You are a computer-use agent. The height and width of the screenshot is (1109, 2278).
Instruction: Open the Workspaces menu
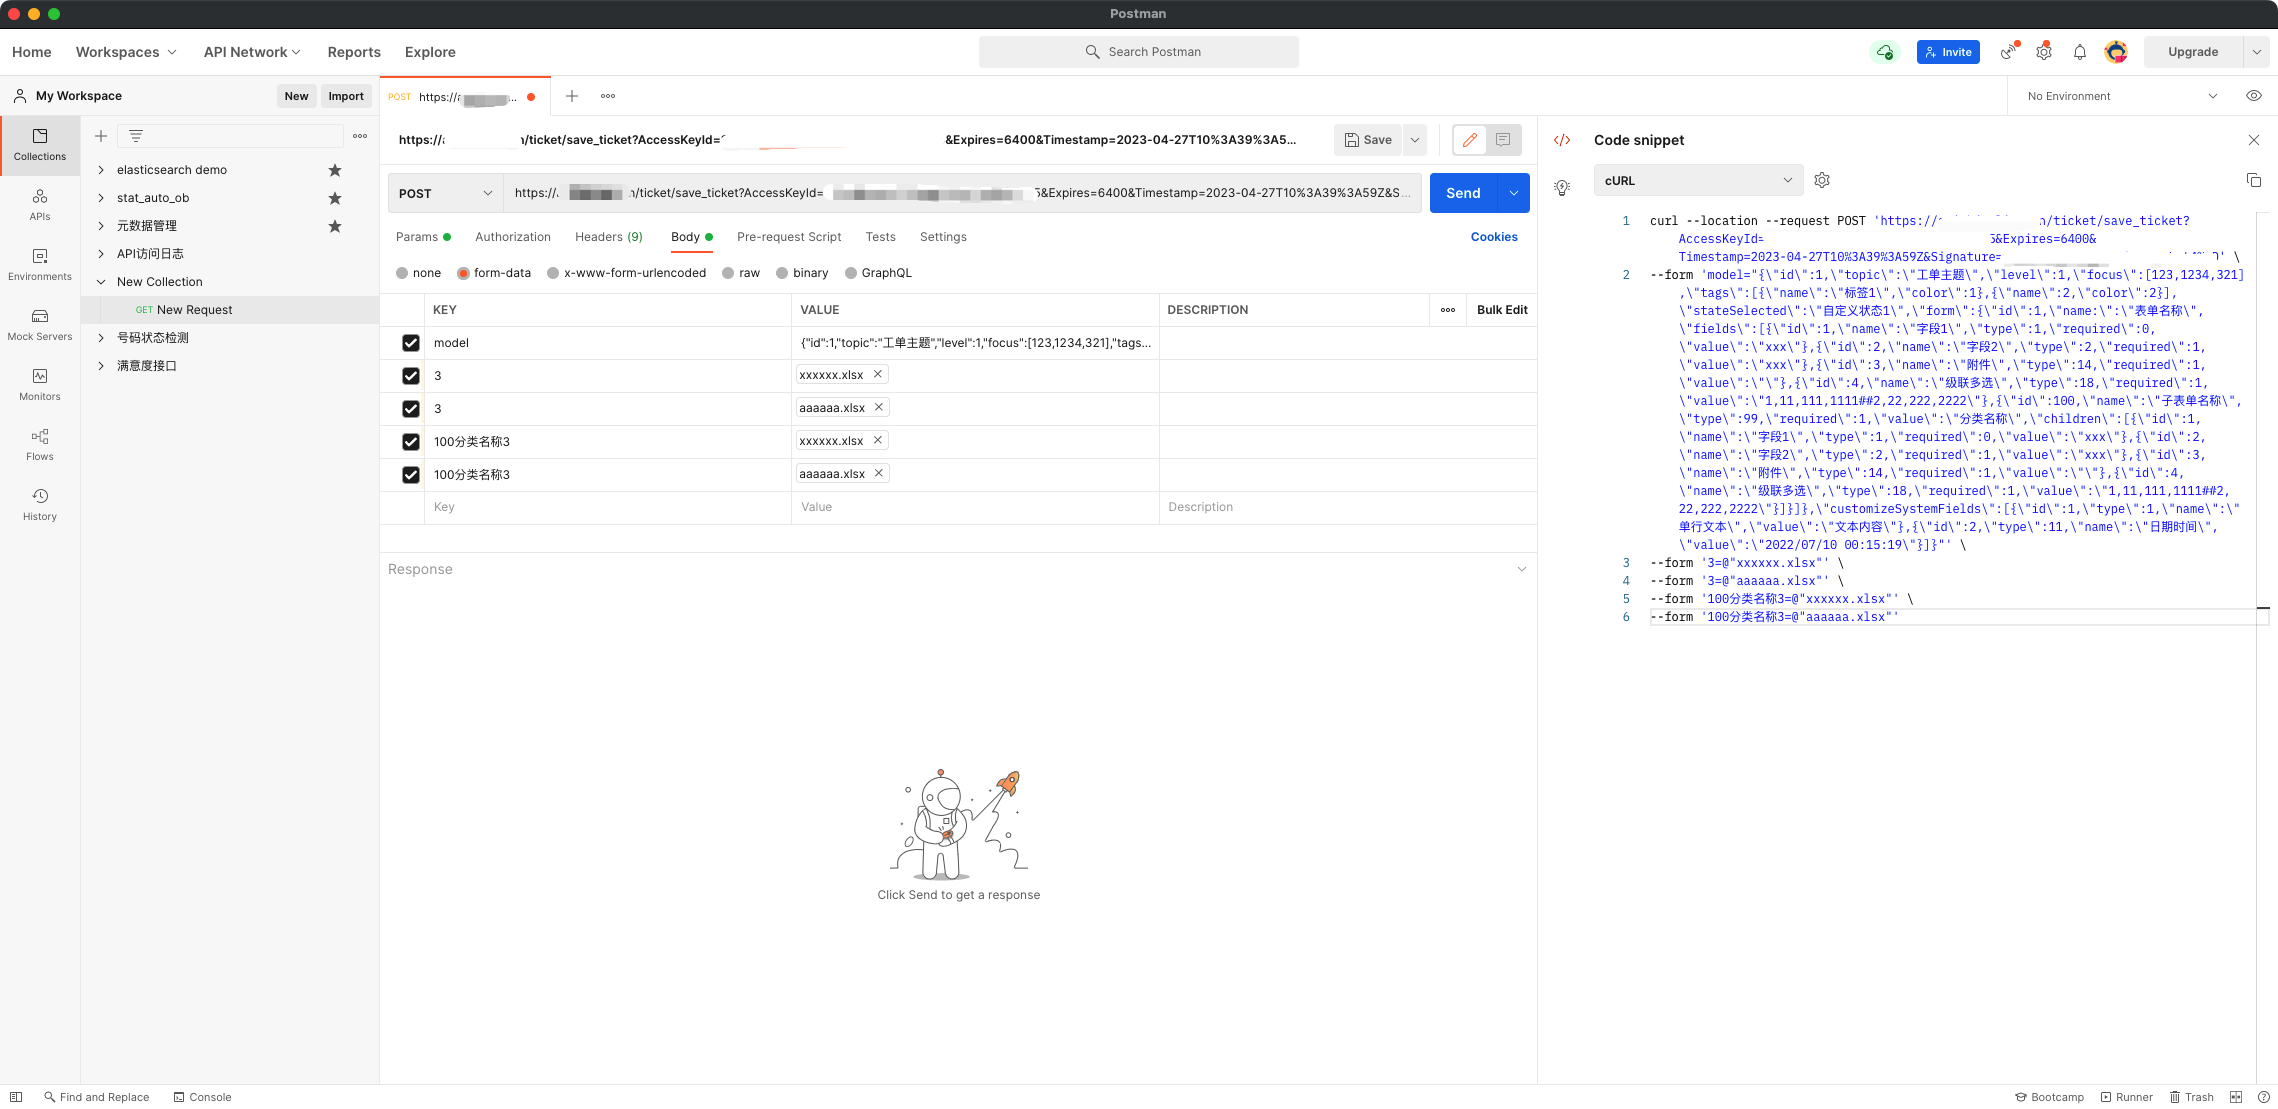[126, 52]
